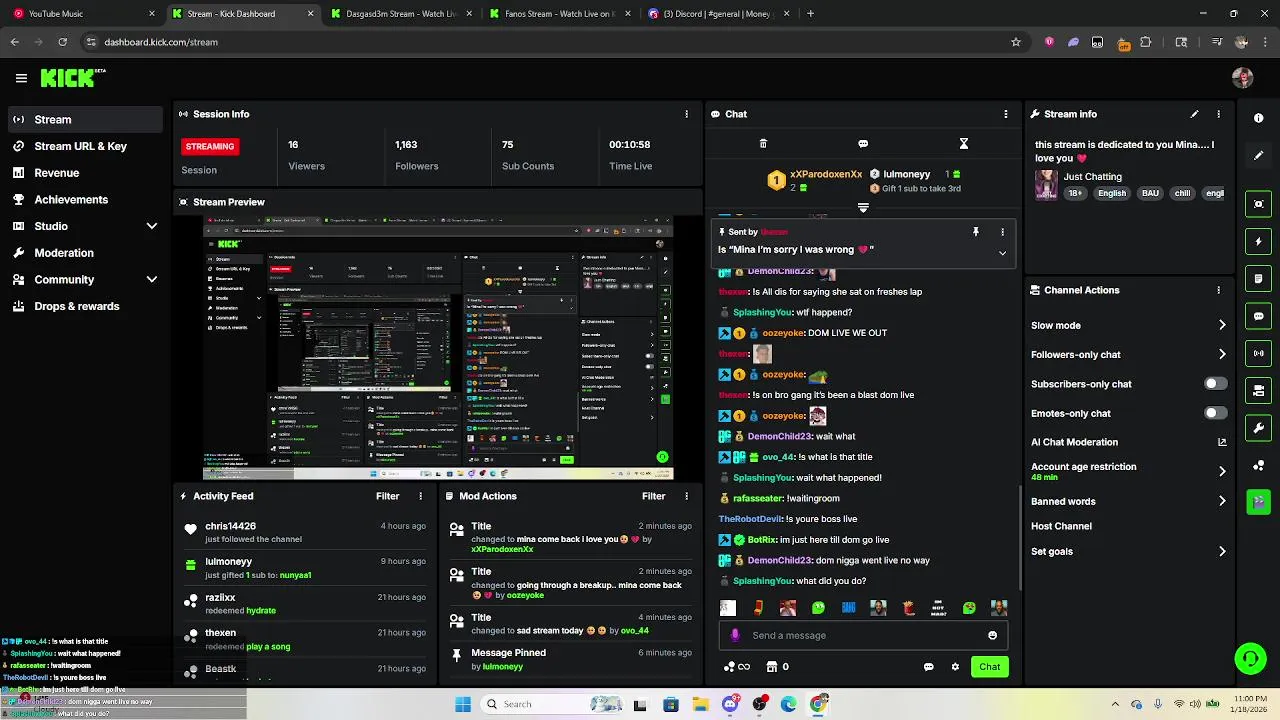Open Stream info three-dot menu
The image size is (1280, 720).
[1218, 114]
